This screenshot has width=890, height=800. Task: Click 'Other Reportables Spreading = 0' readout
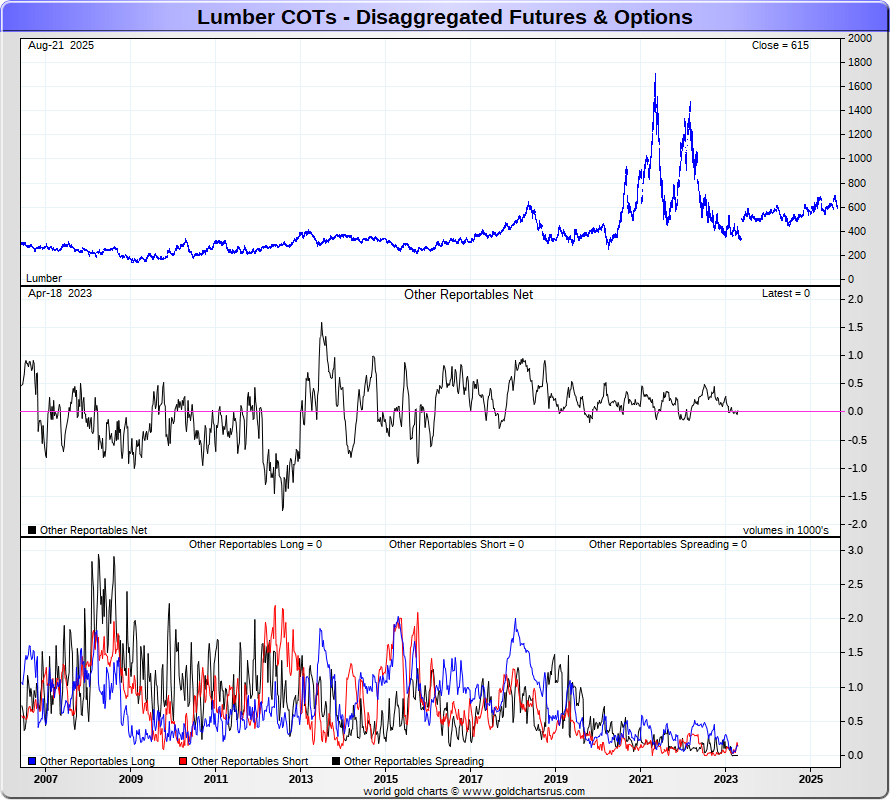668,544
